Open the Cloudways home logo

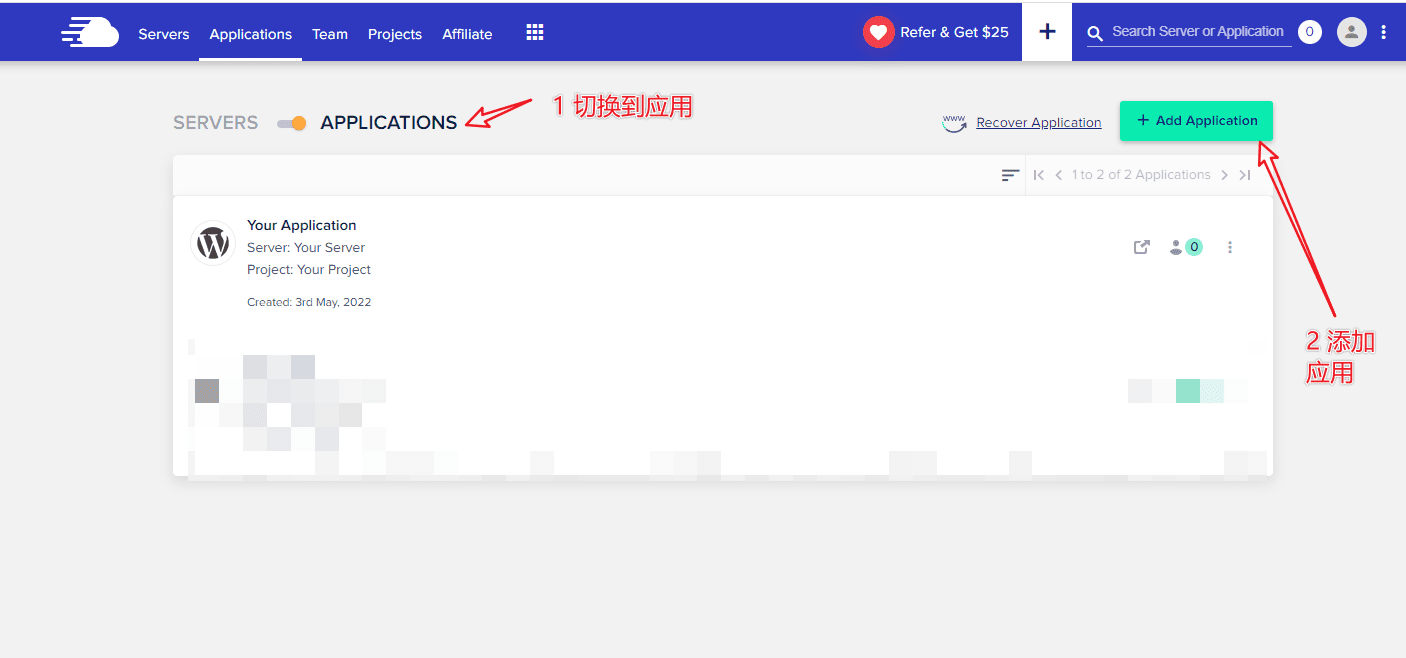click(89, 31)
